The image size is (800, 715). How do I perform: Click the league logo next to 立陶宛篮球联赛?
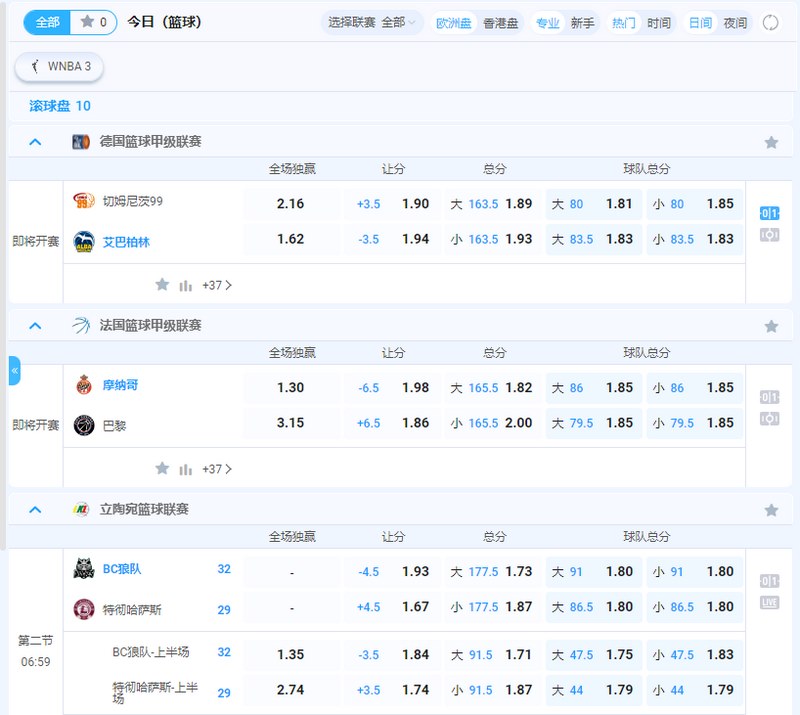tap(78, 509)
